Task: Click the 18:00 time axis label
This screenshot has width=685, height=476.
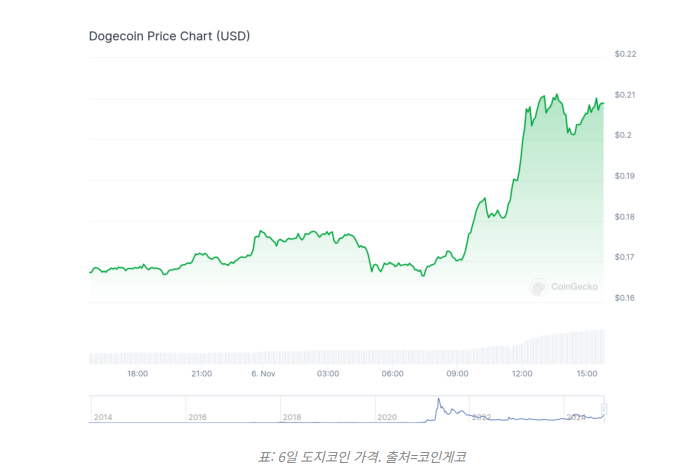Action: (x=138, y=374)
